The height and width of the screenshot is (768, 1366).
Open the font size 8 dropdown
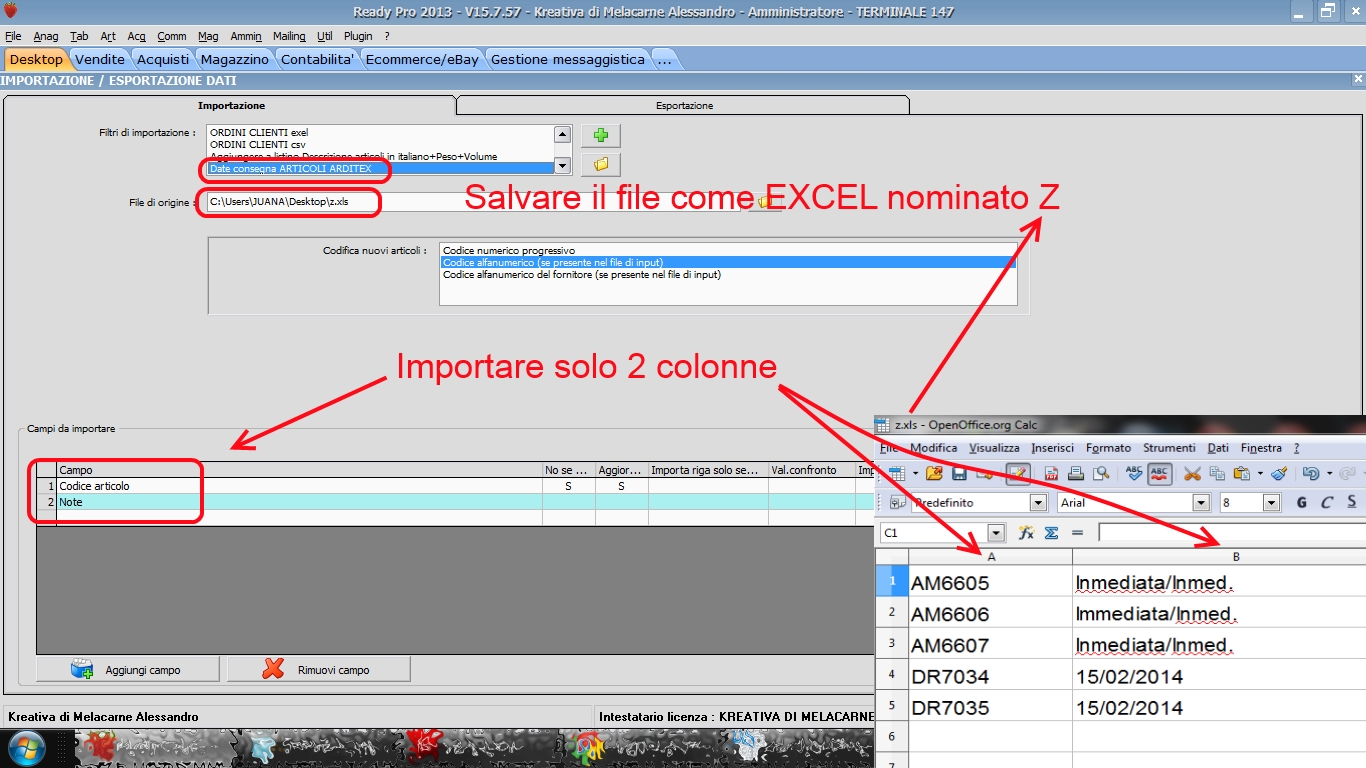pos(1271,503)
